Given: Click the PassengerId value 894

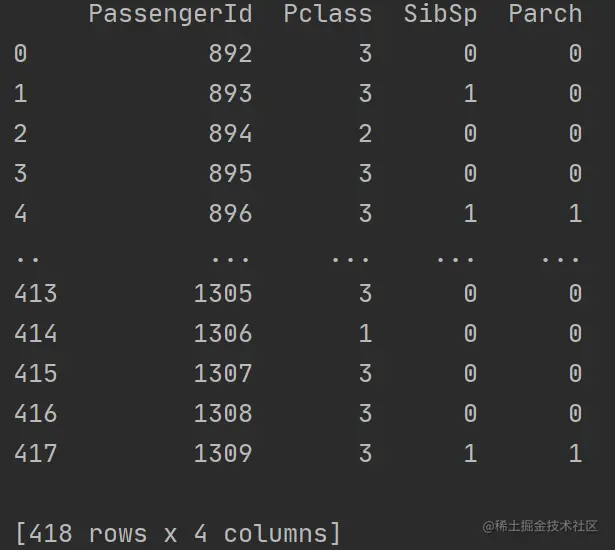Looking at the screenshot, I should pos(230,134).
